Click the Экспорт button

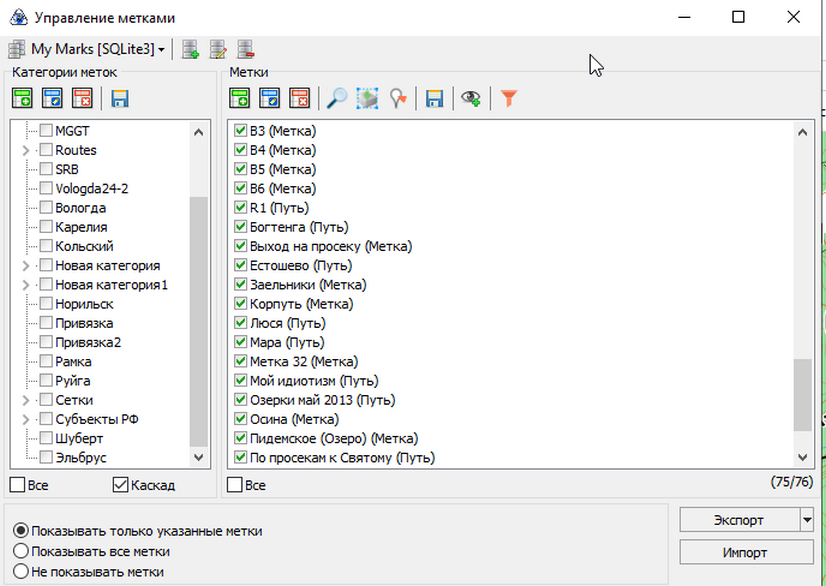point(738,520)
